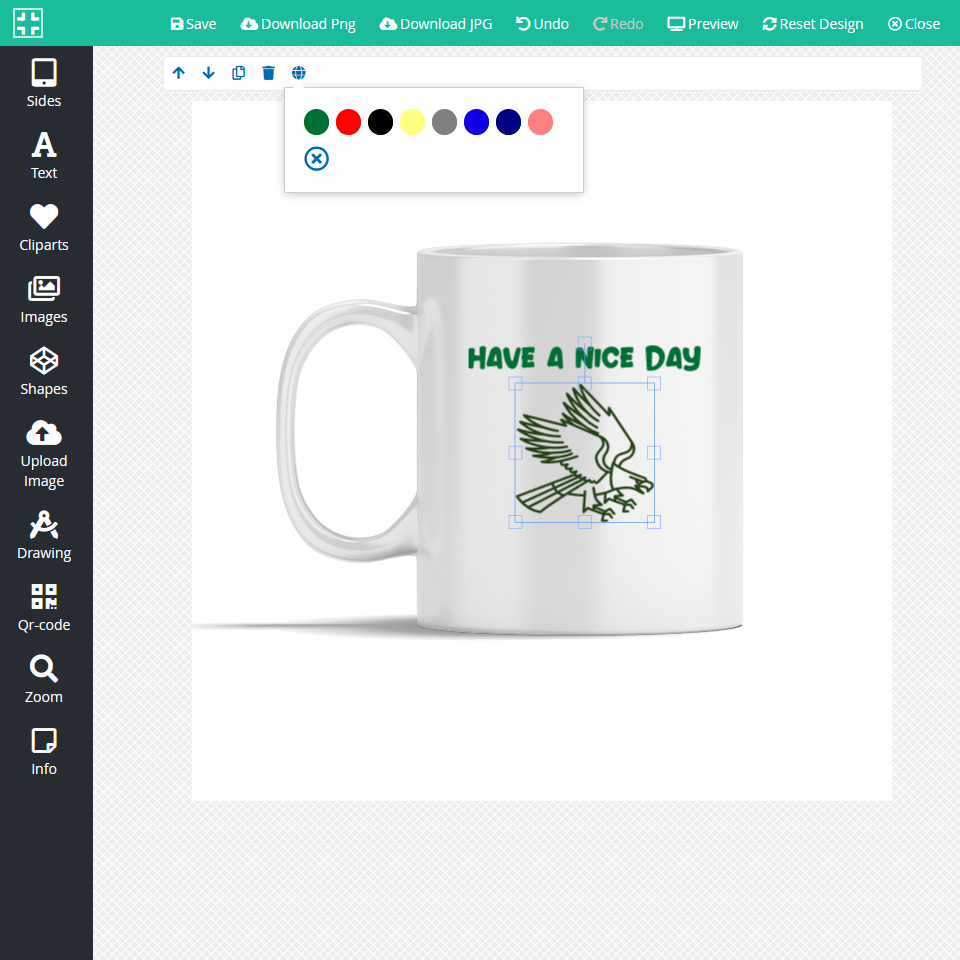Screen dimensions: 960x960
Task: Open the Cliparts library
Action: [x=44, y=227]
